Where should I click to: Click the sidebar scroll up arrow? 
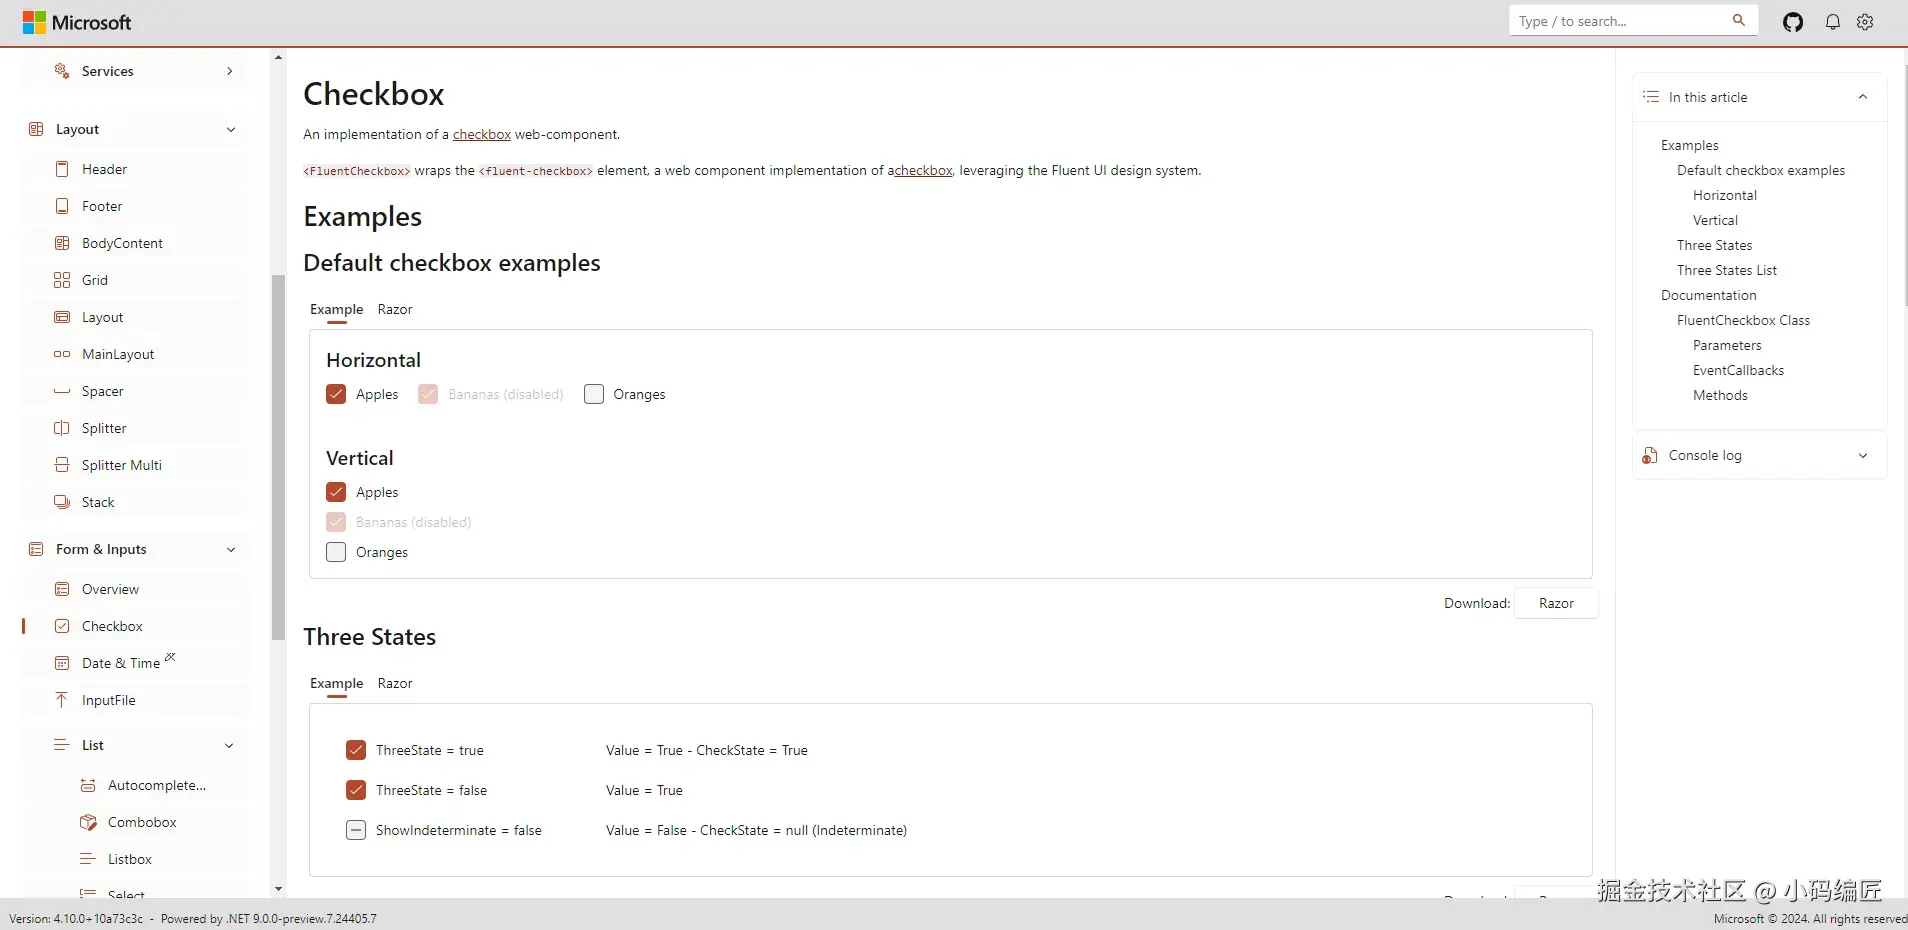[278, 57]
